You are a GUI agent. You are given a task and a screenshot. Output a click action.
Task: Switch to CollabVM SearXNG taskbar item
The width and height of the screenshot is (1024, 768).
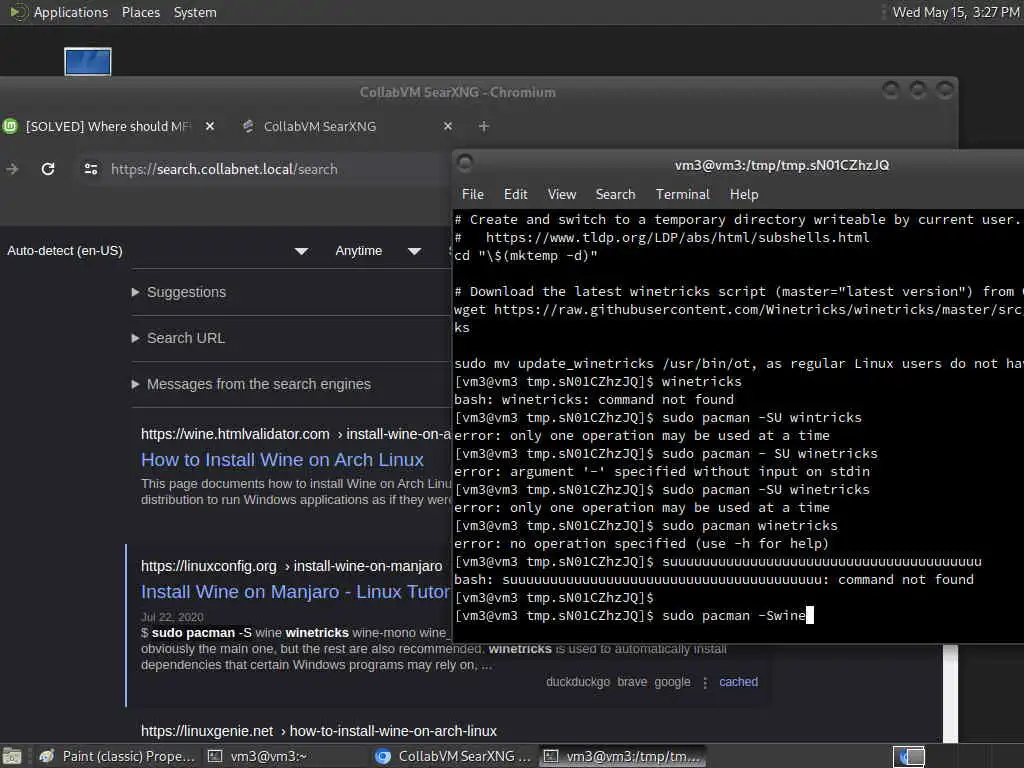point(454,756)
